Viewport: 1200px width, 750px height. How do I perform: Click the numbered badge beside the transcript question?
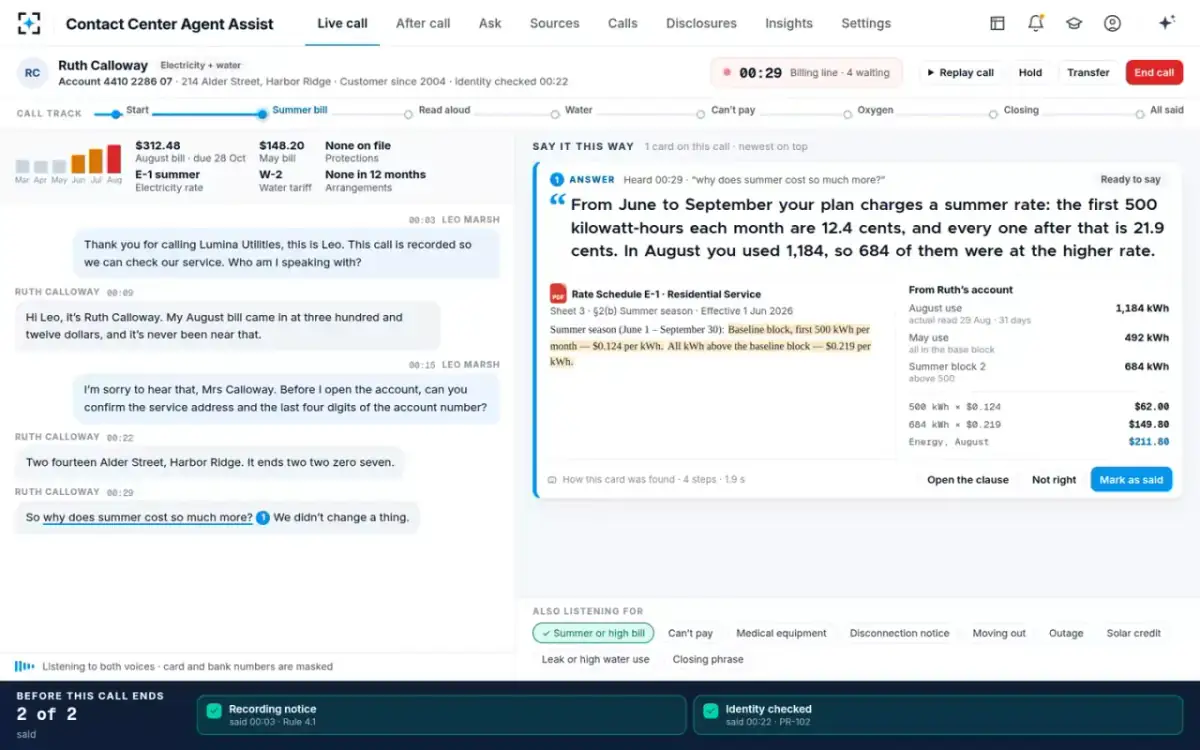point(263,518)
